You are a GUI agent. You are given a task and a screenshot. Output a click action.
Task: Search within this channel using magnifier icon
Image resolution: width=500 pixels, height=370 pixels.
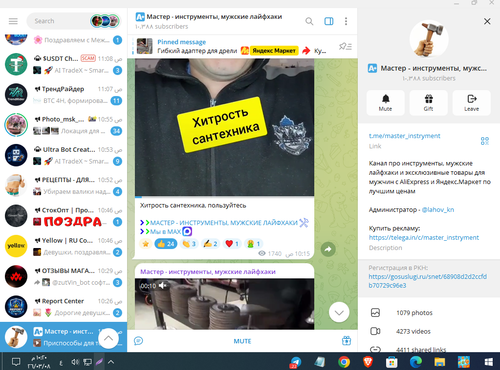click(x=309, y=21)
